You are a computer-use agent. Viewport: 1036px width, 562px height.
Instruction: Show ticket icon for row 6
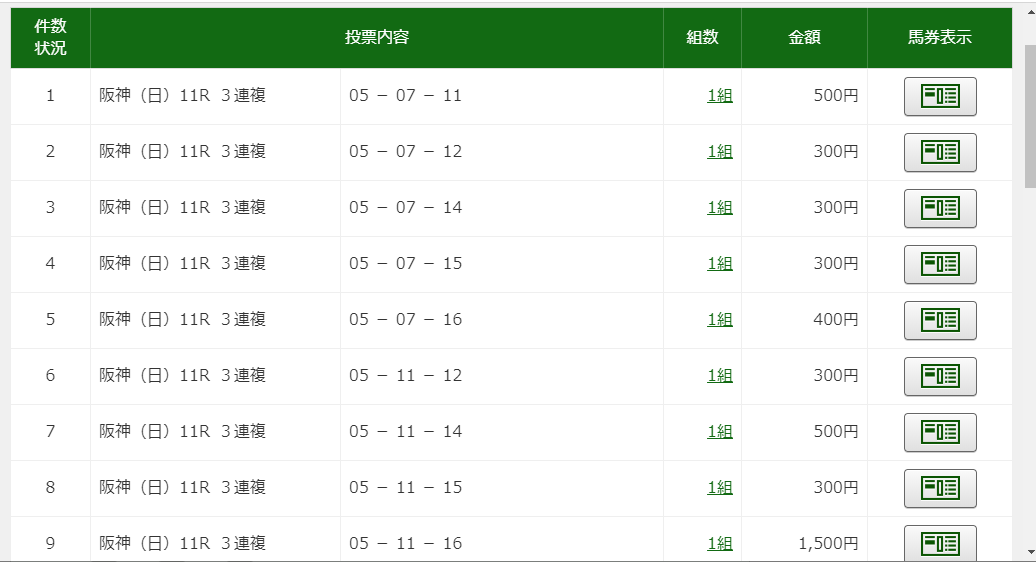point(940,376)
